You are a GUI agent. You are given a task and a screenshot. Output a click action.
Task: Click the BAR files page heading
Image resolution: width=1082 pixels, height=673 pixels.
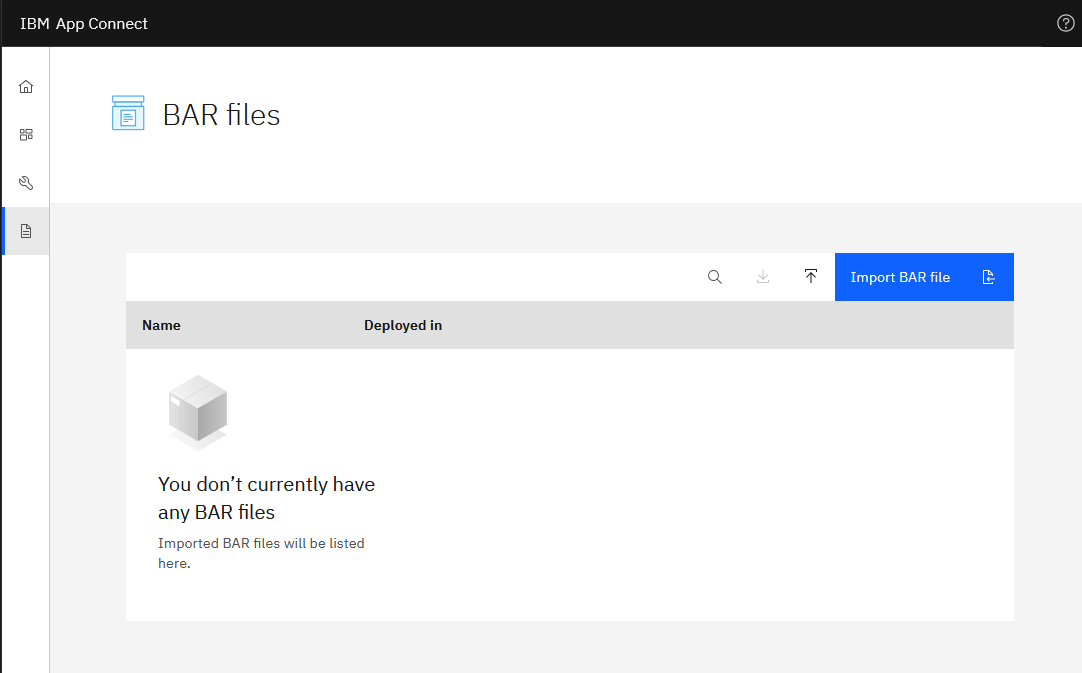(222, 115)
